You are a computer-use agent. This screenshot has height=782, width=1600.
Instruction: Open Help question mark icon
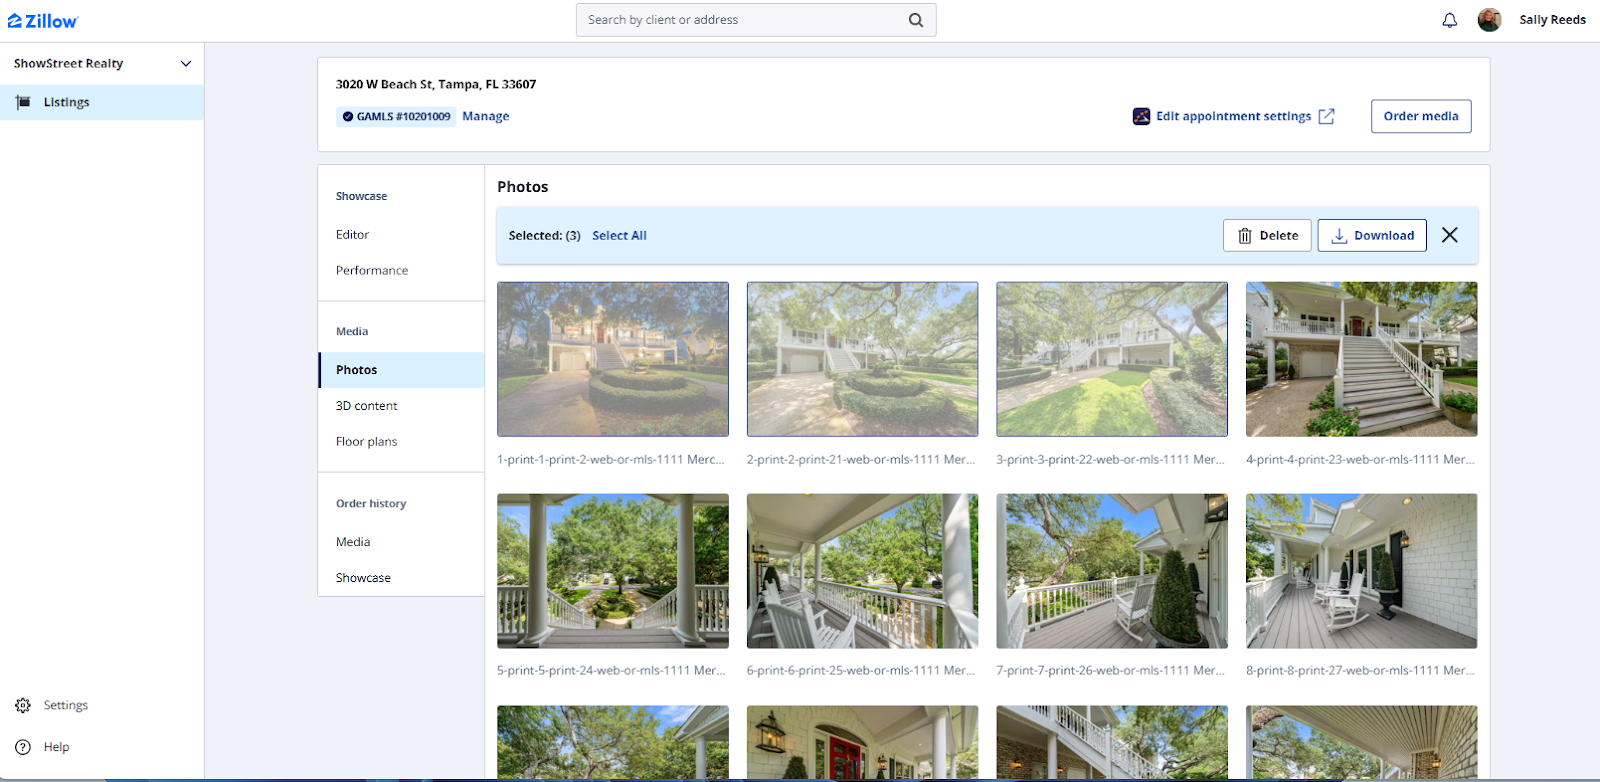click(23, 747)
